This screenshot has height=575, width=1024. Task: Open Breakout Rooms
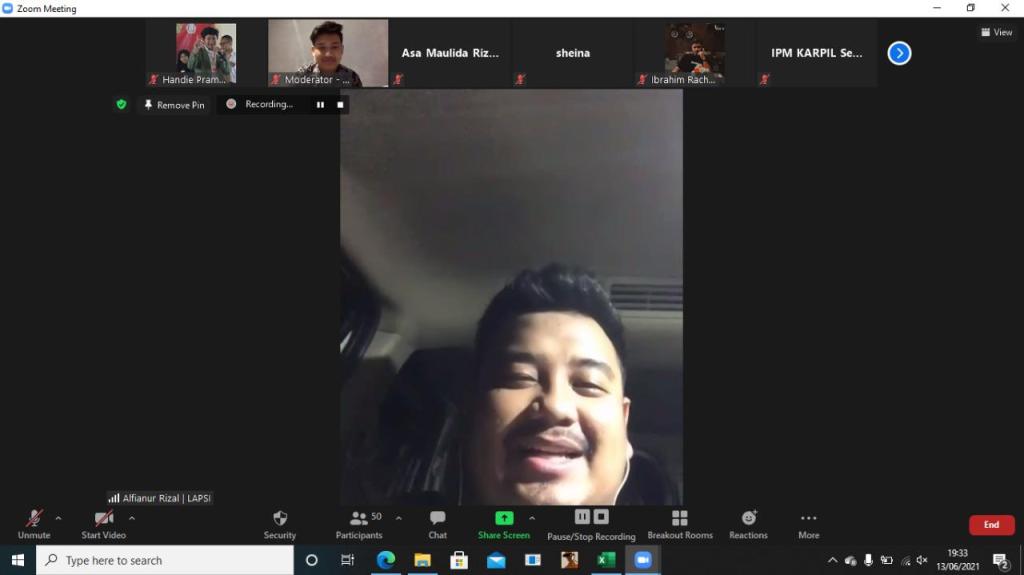(680, 523)
